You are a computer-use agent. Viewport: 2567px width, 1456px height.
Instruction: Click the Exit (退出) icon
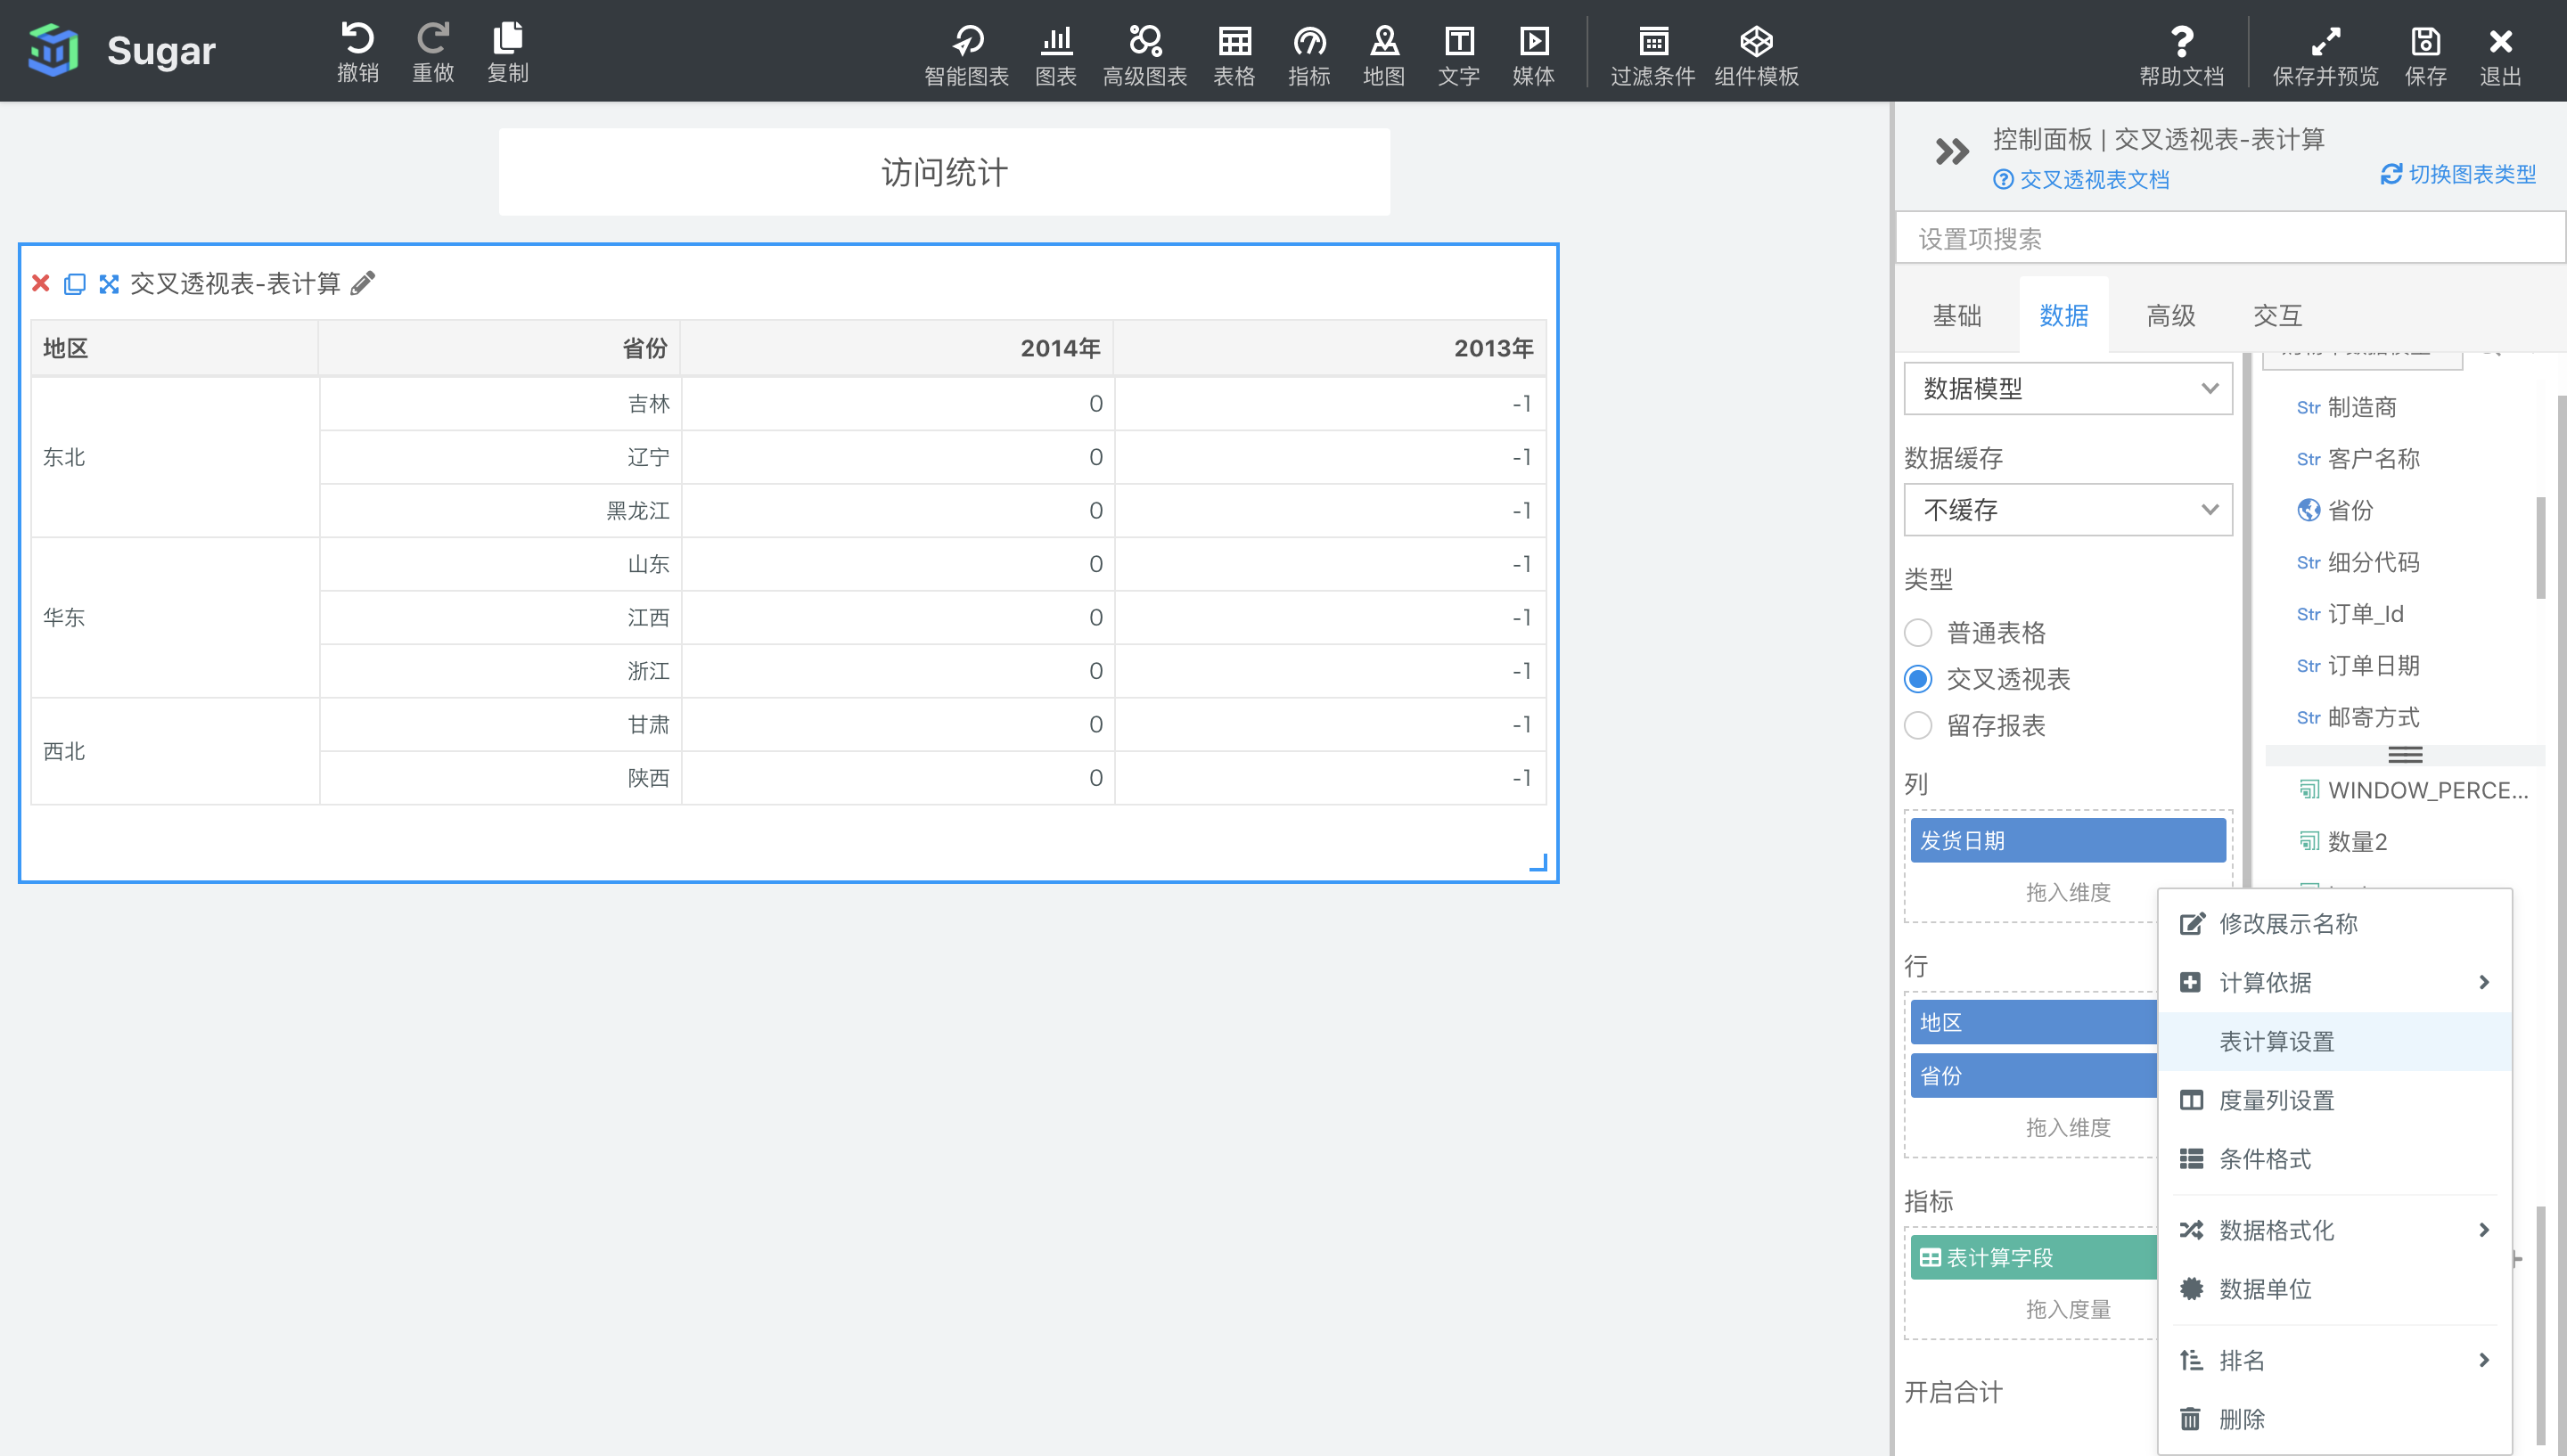tap(2500, 55)
